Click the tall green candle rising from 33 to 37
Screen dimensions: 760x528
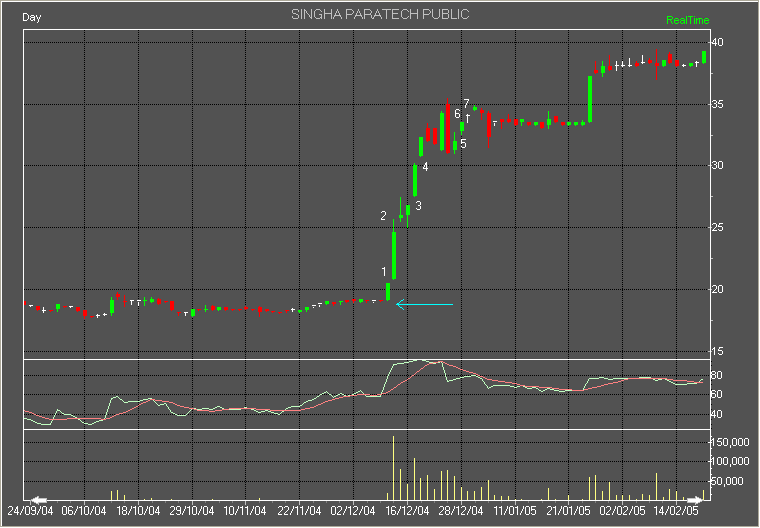(590, 99)
